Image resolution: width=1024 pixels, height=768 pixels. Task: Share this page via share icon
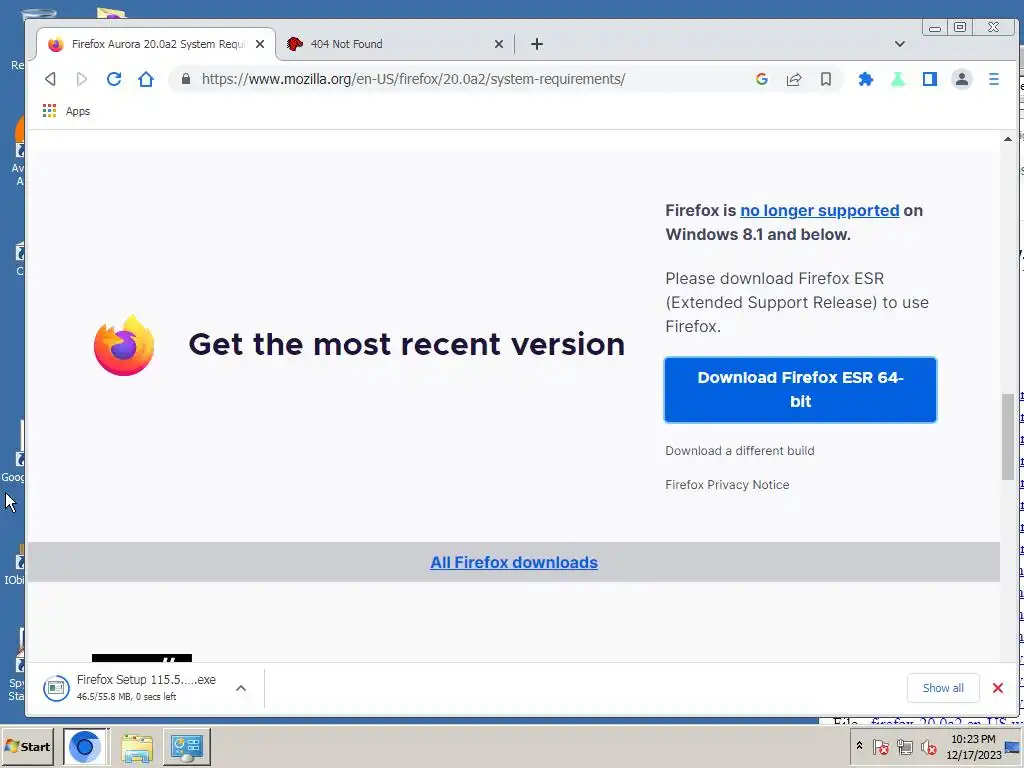(x=794, y=79)
